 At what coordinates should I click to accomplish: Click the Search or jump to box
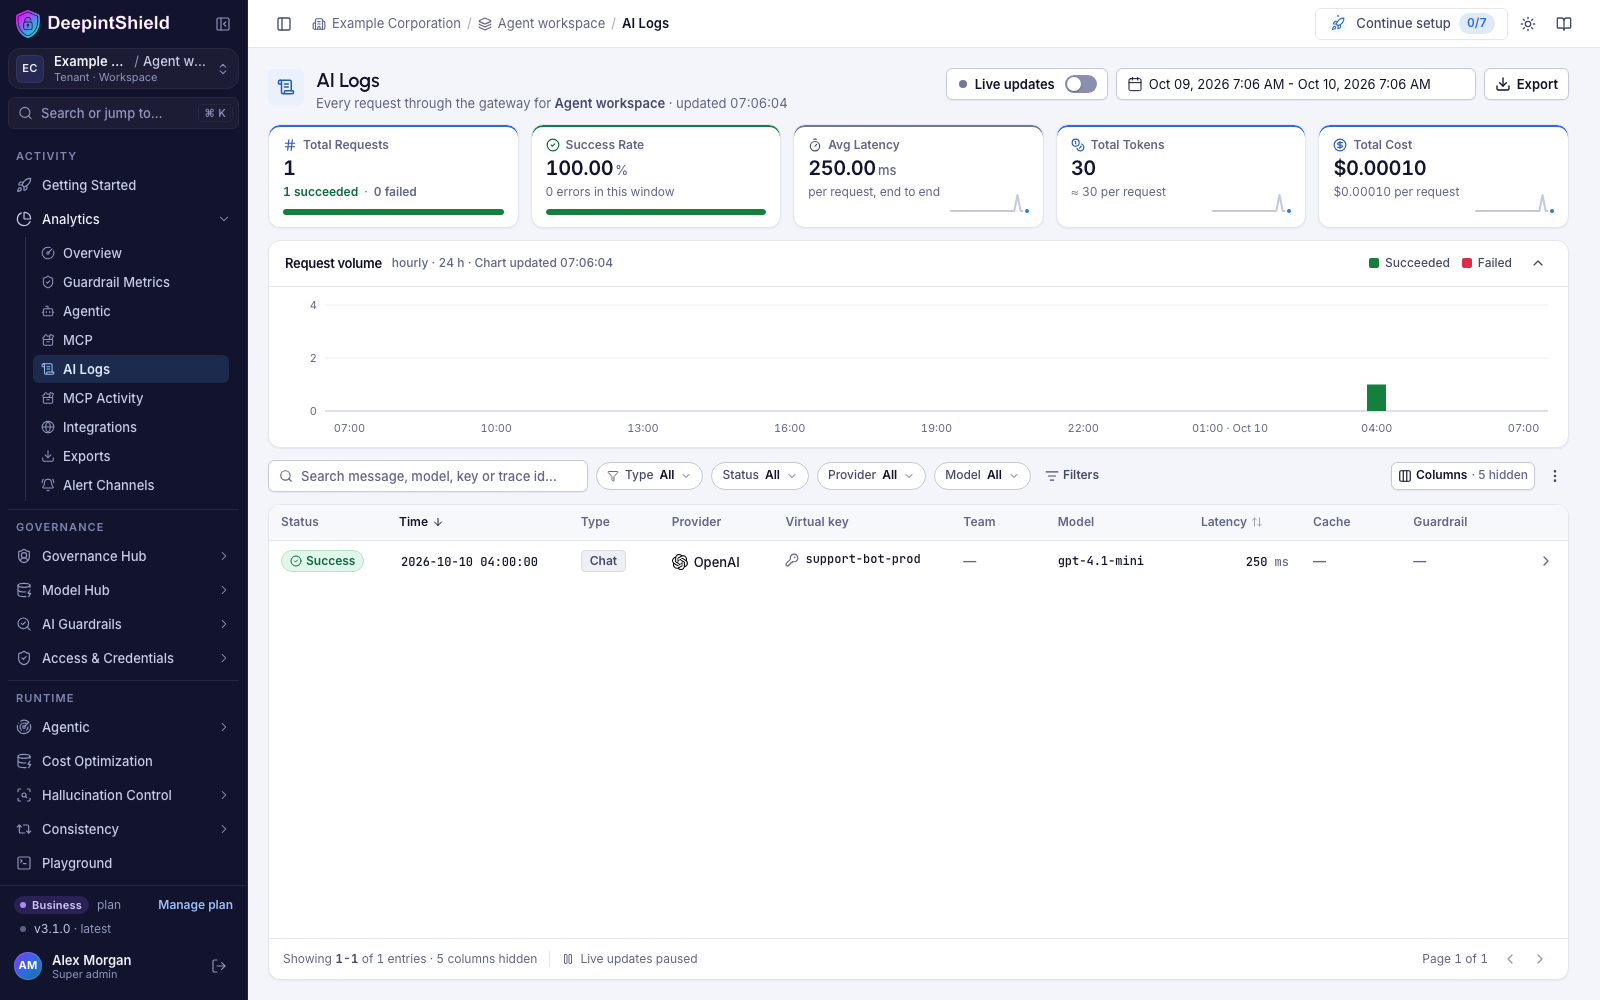pos(123,113)
